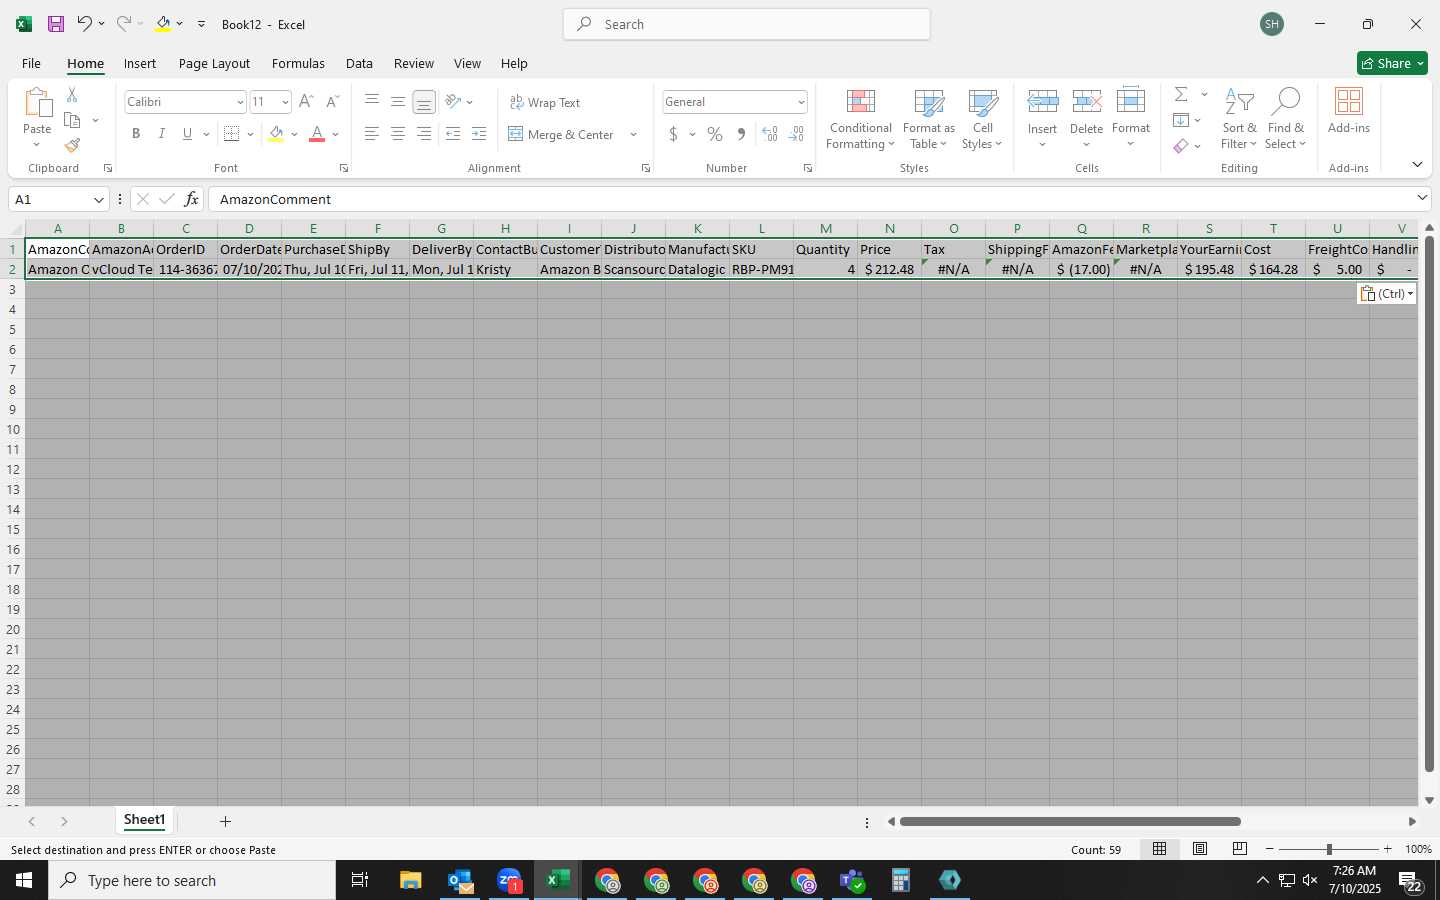
Task: Toggle Italic formatting
Action: (161, 134)
